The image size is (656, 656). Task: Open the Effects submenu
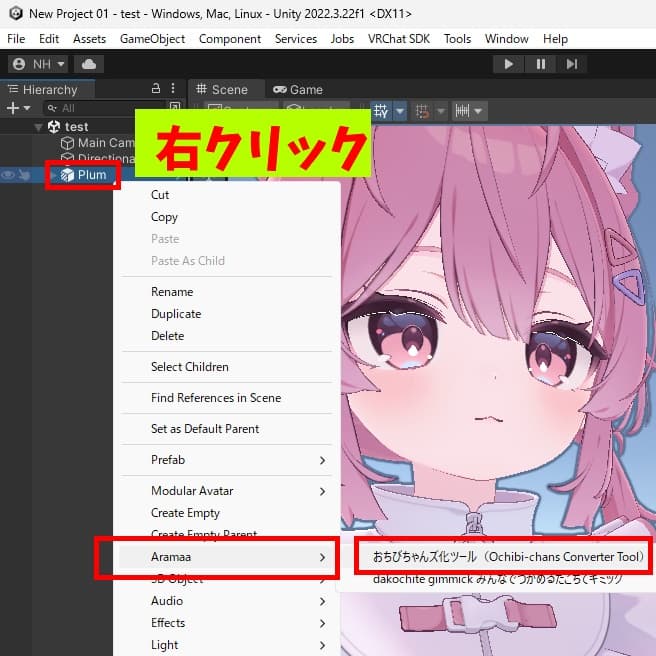(x=227, y=623)
